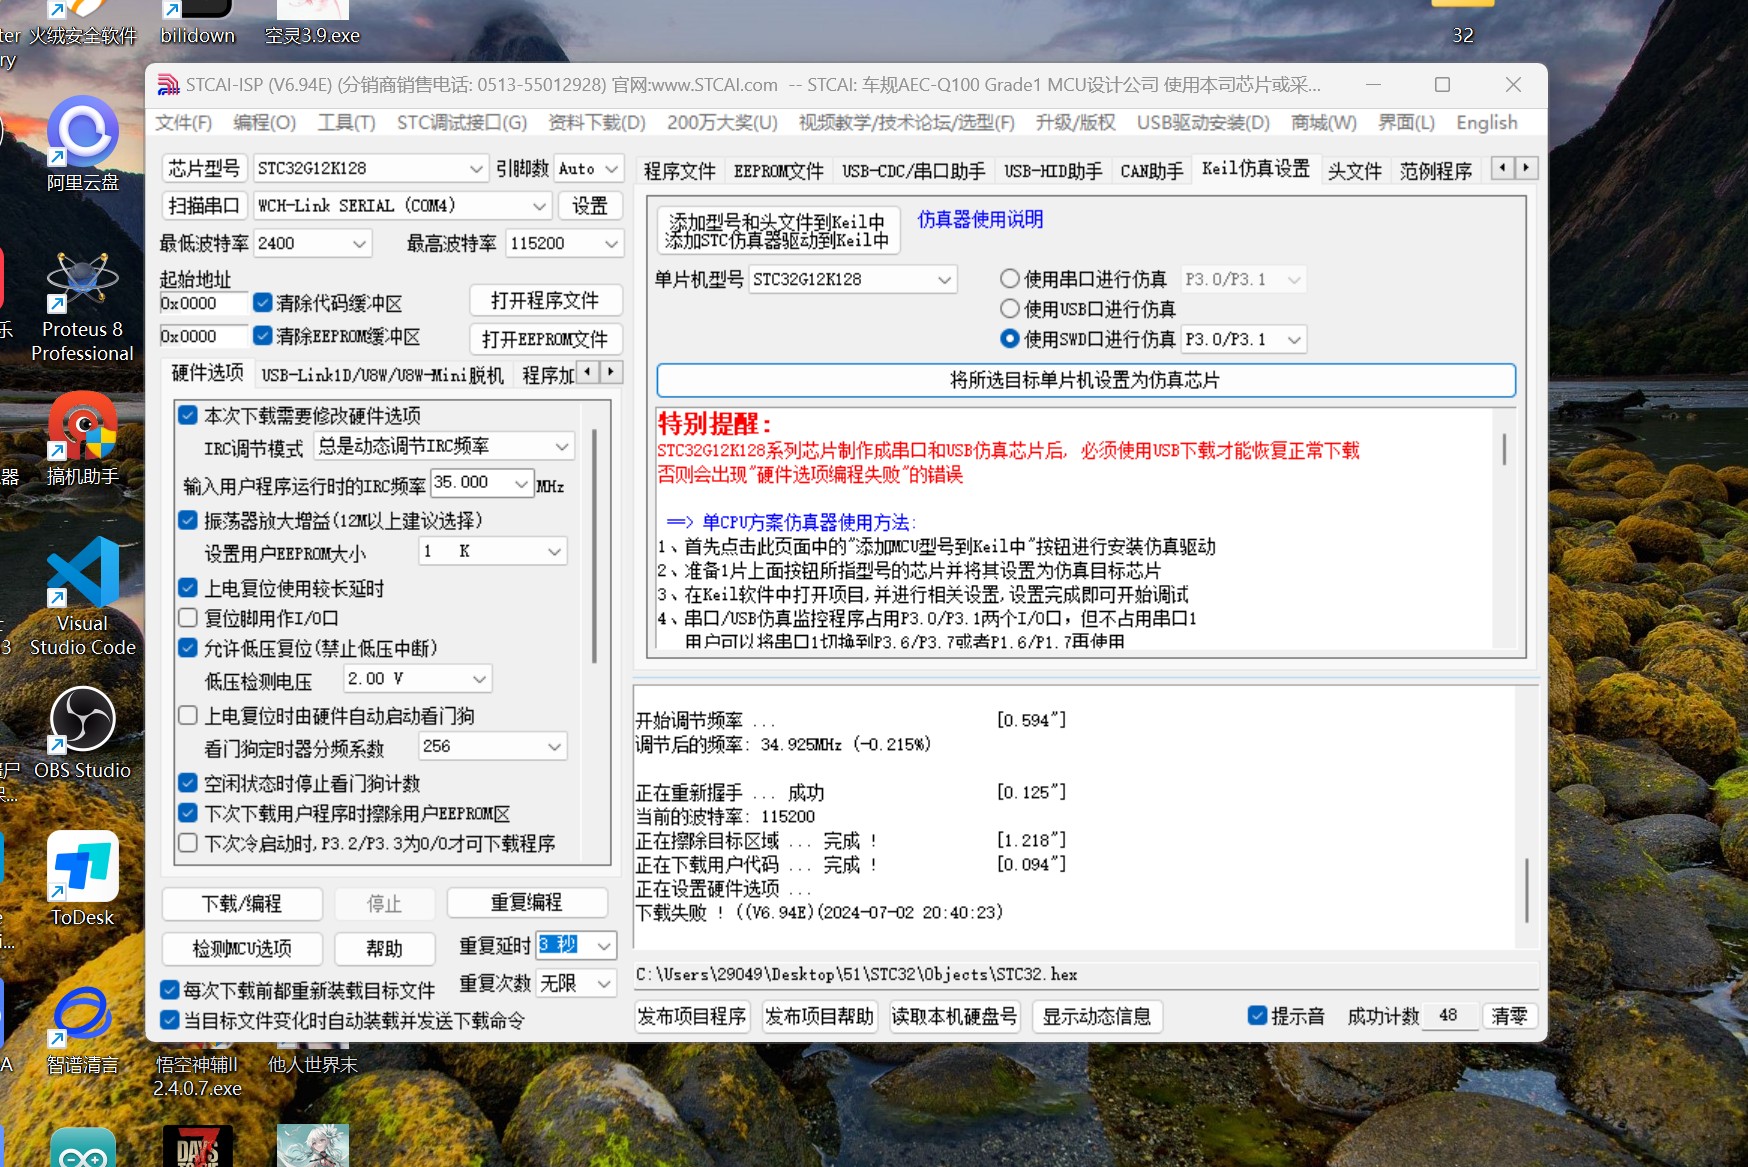Click 清零 button
Image resolution: width=1748 pixels, height=1167 pixels.
click(x=1509, y=1016)
